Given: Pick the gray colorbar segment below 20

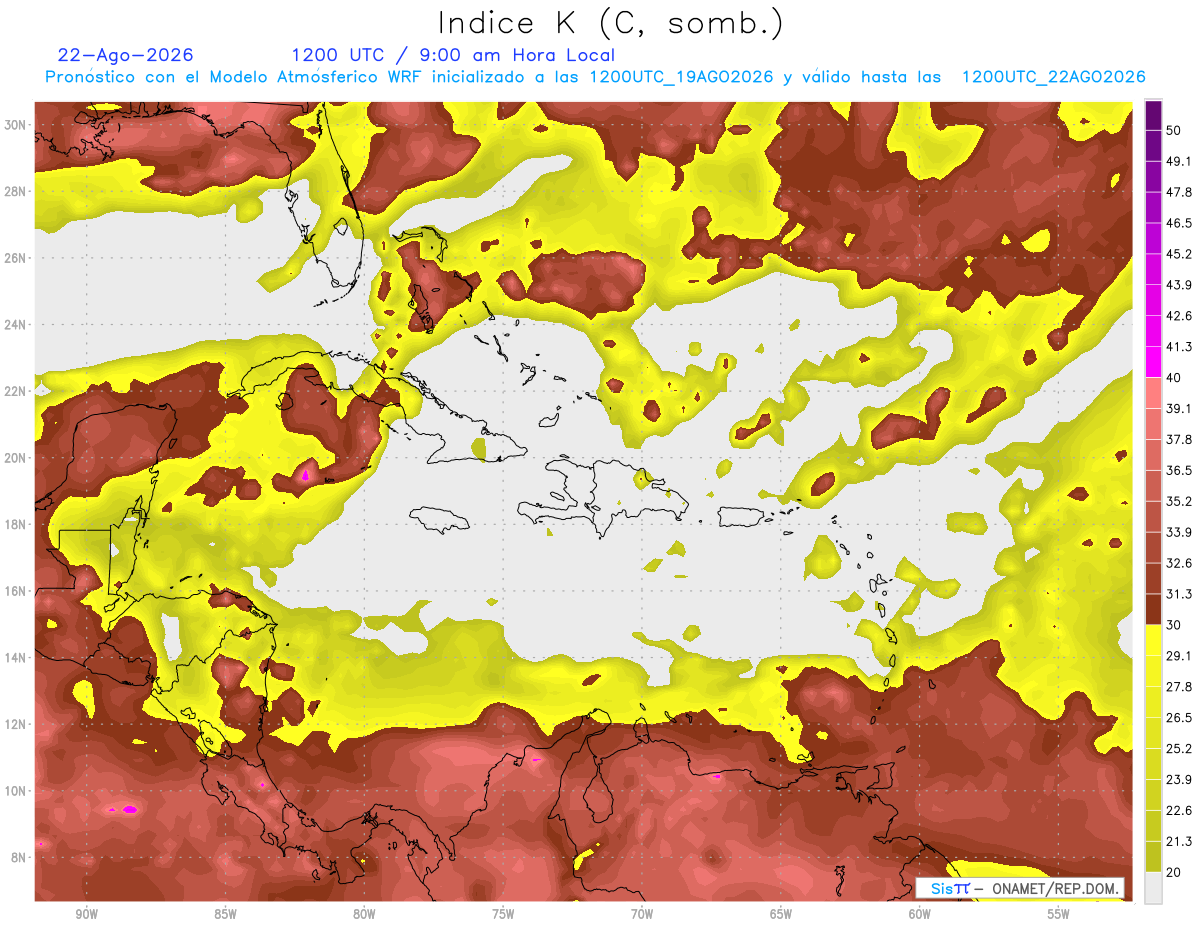Looking at the screenshot, I should (1153, 887).
